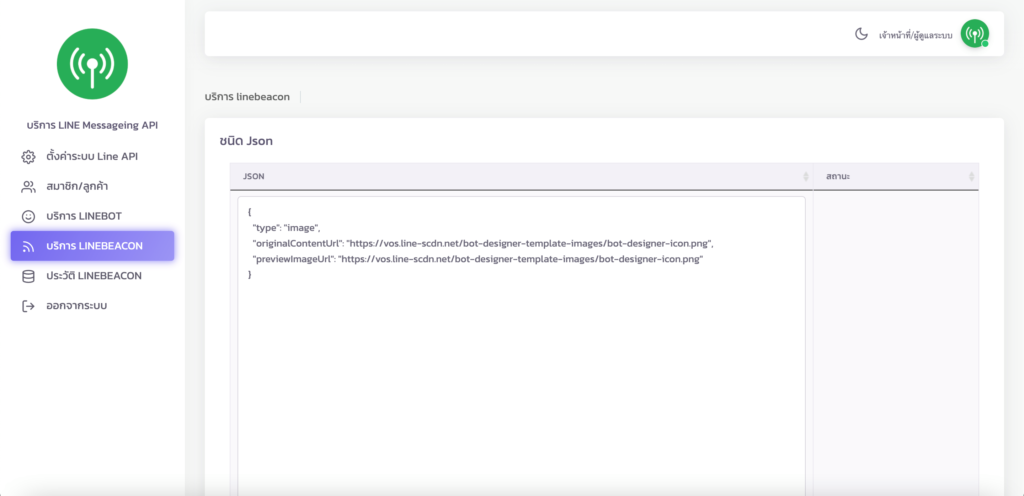Click inside the JSON text area
This screenshot has height=496, width=1024.
tap(521, 346)
